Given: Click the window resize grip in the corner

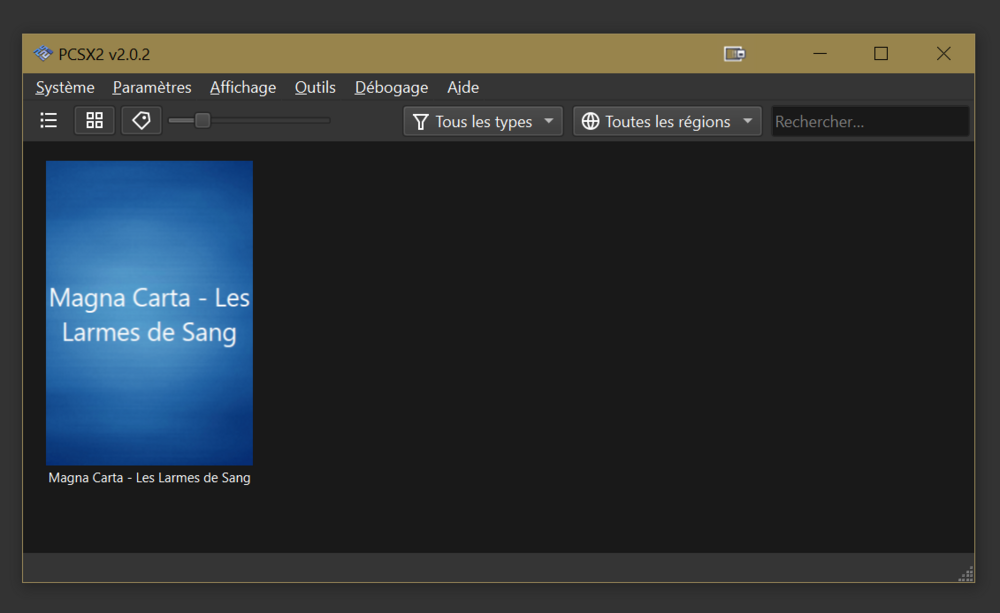Looking at the screenshot, I should (x=965, y=573).
